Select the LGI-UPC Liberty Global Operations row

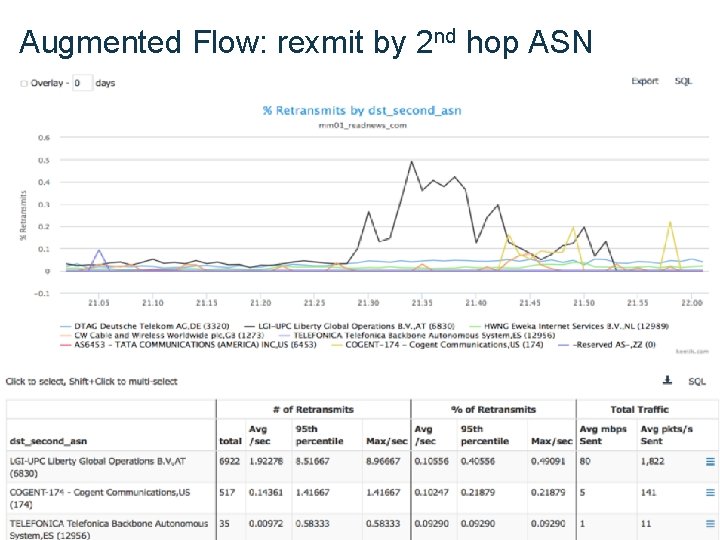362,467
